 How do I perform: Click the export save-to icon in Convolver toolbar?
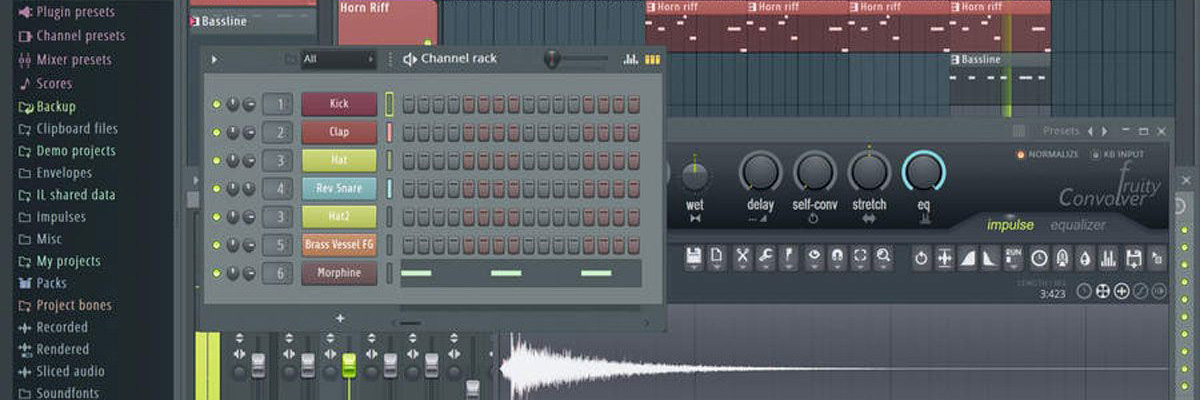pyautogui.click(x=1133, y=258)
